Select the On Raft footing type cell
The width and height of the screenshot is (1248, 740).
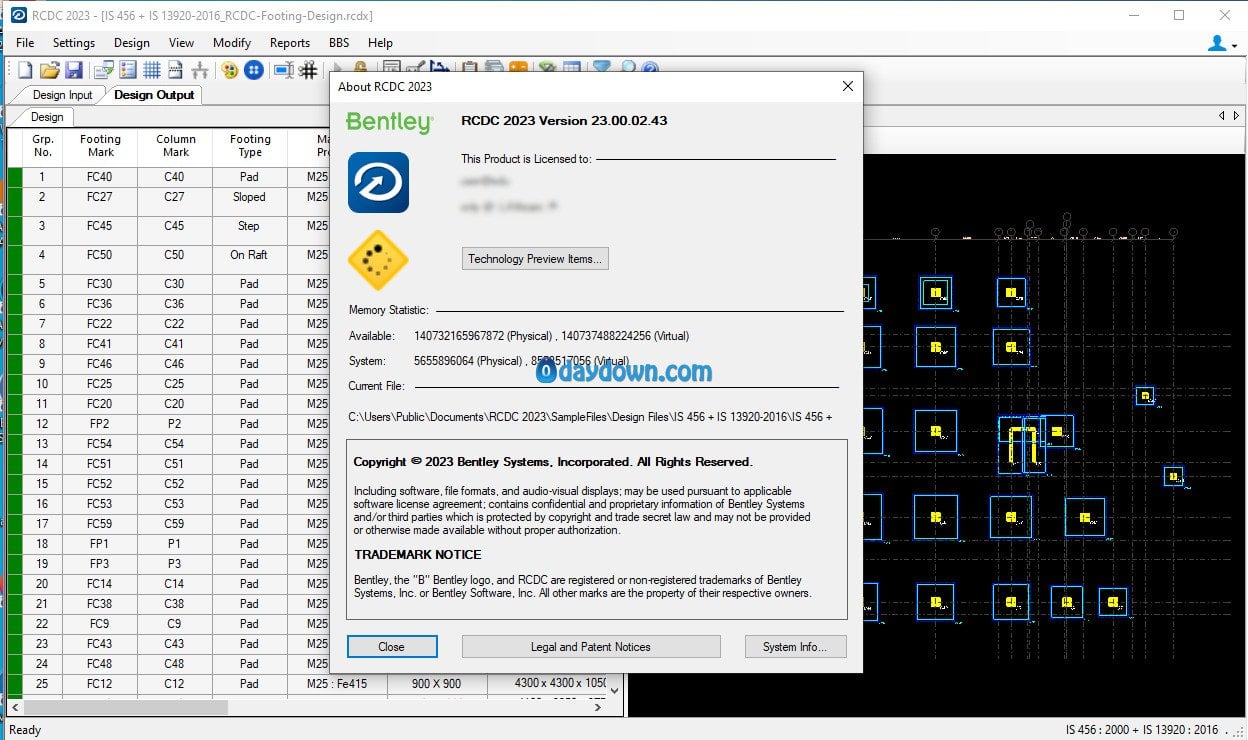[249, 255]
